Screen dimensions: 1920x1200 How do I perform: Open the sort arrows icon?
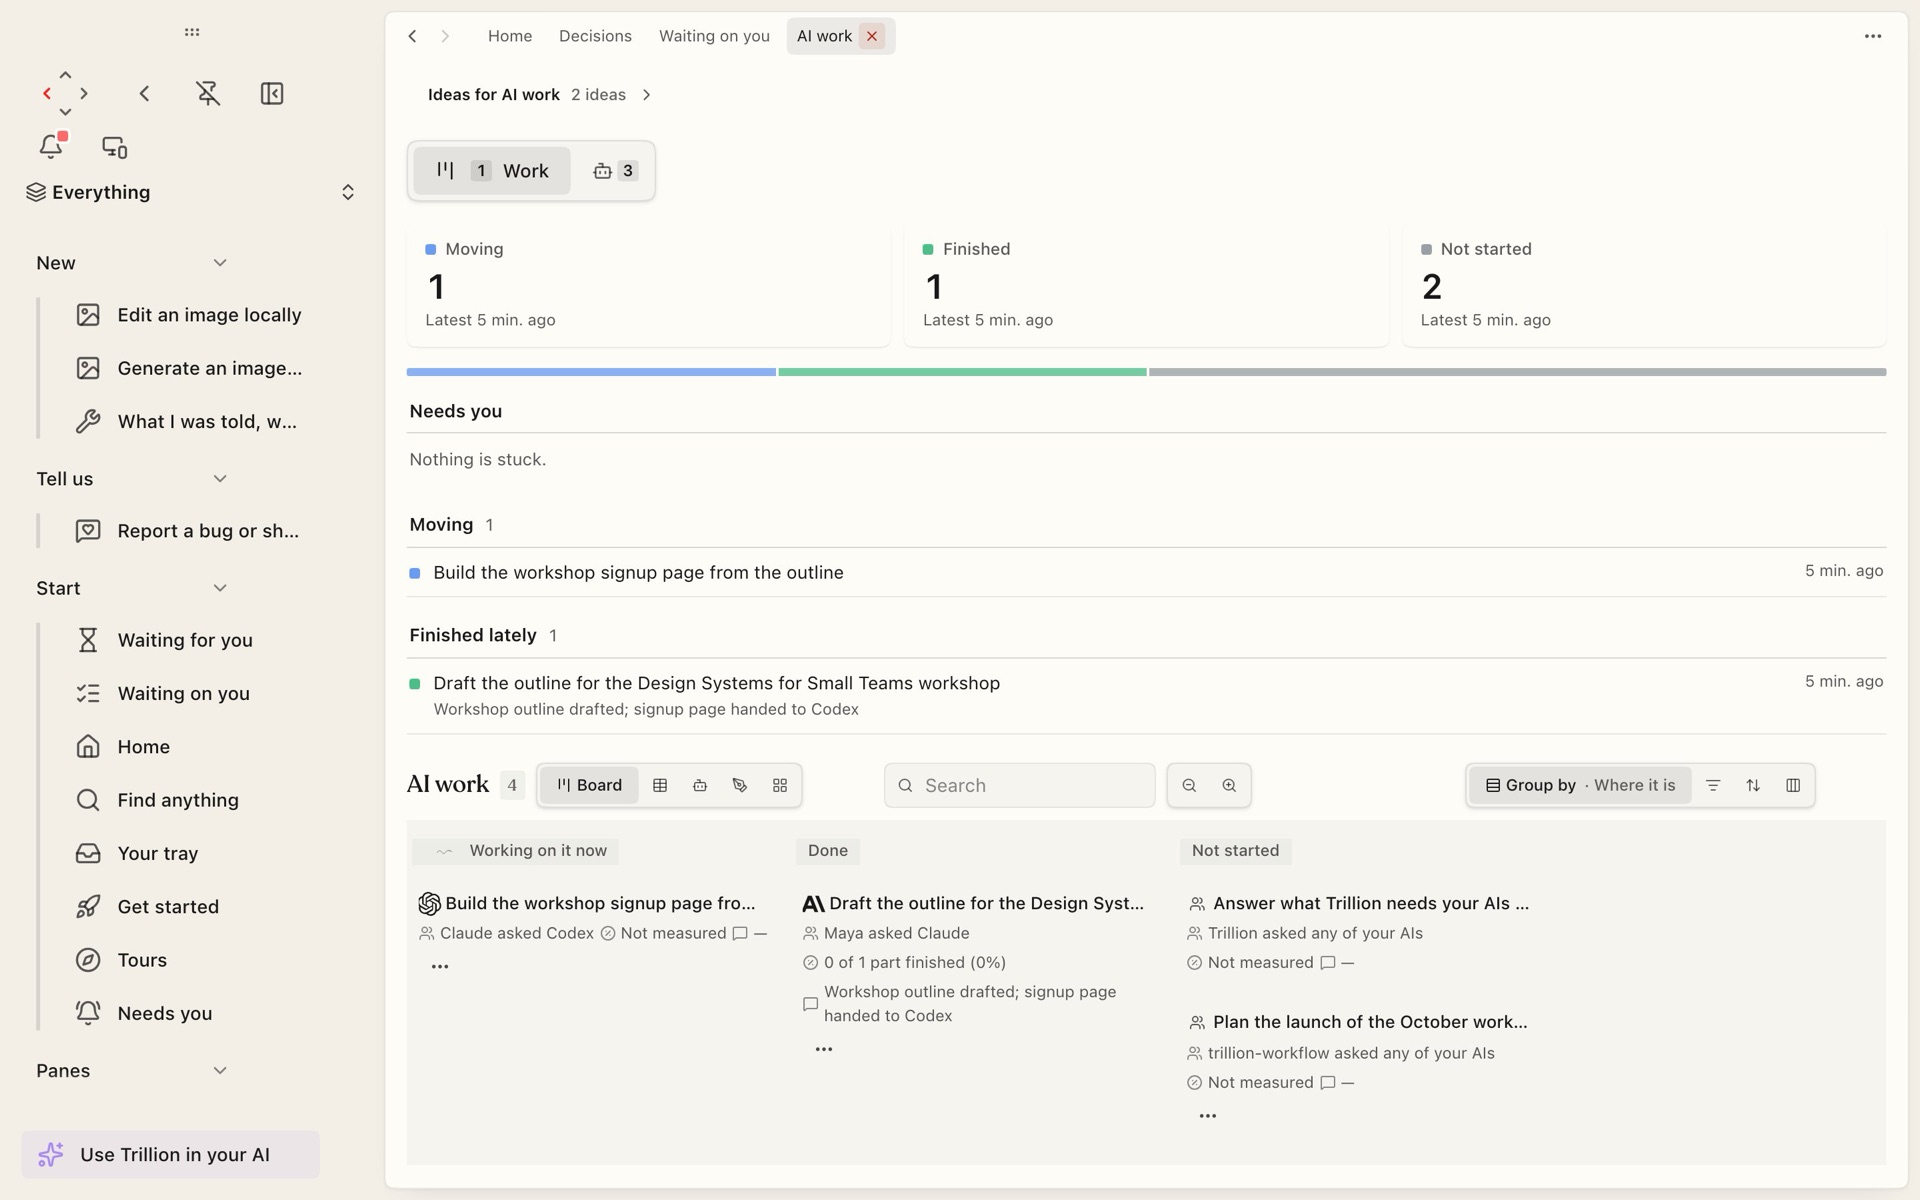pyautogui.click(x=1753, y=785)
